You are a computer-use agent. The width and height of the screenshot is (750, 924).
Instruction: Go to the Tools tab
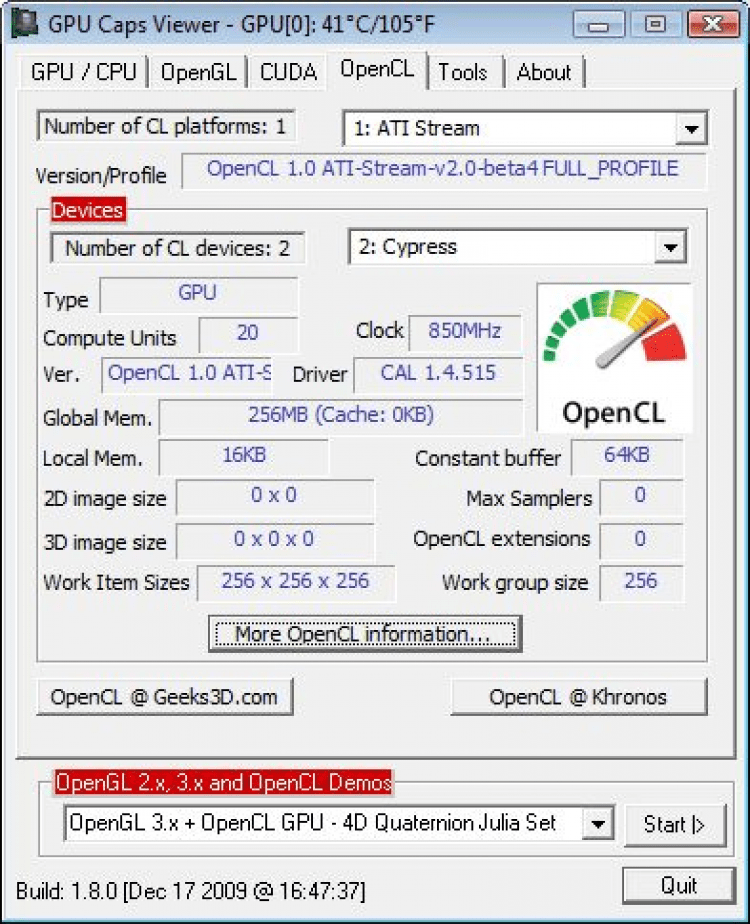tap(462, 72)
